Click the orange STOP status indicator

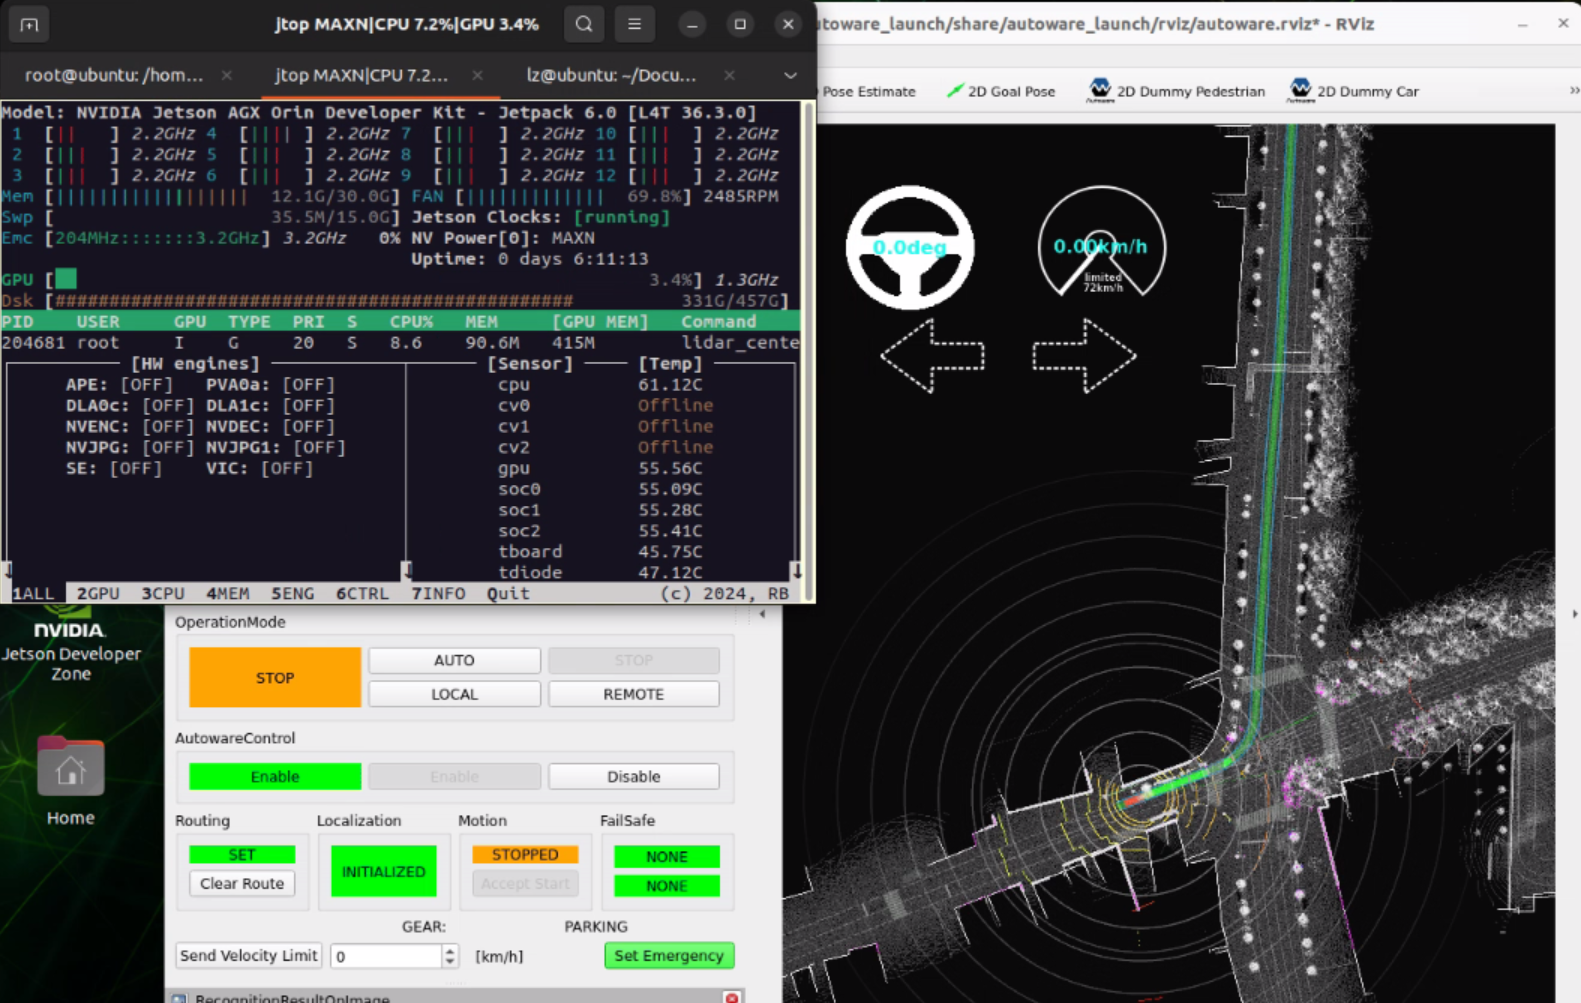(275, 677)
